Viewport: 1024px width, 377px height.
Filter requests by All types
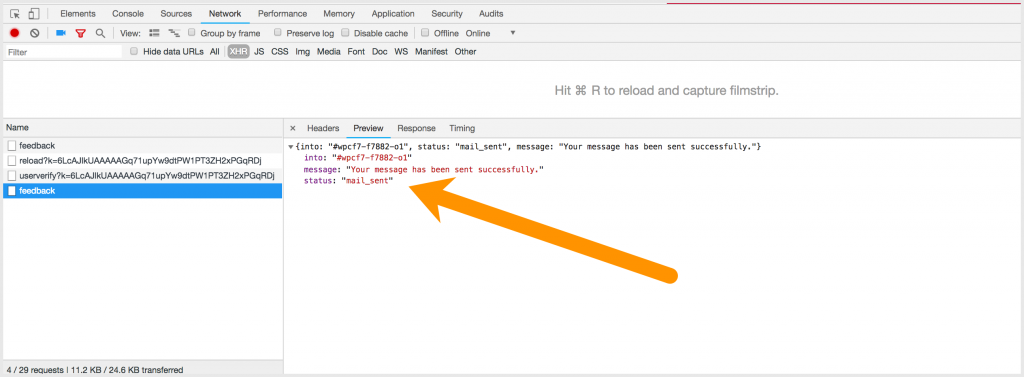click(215, 52)
